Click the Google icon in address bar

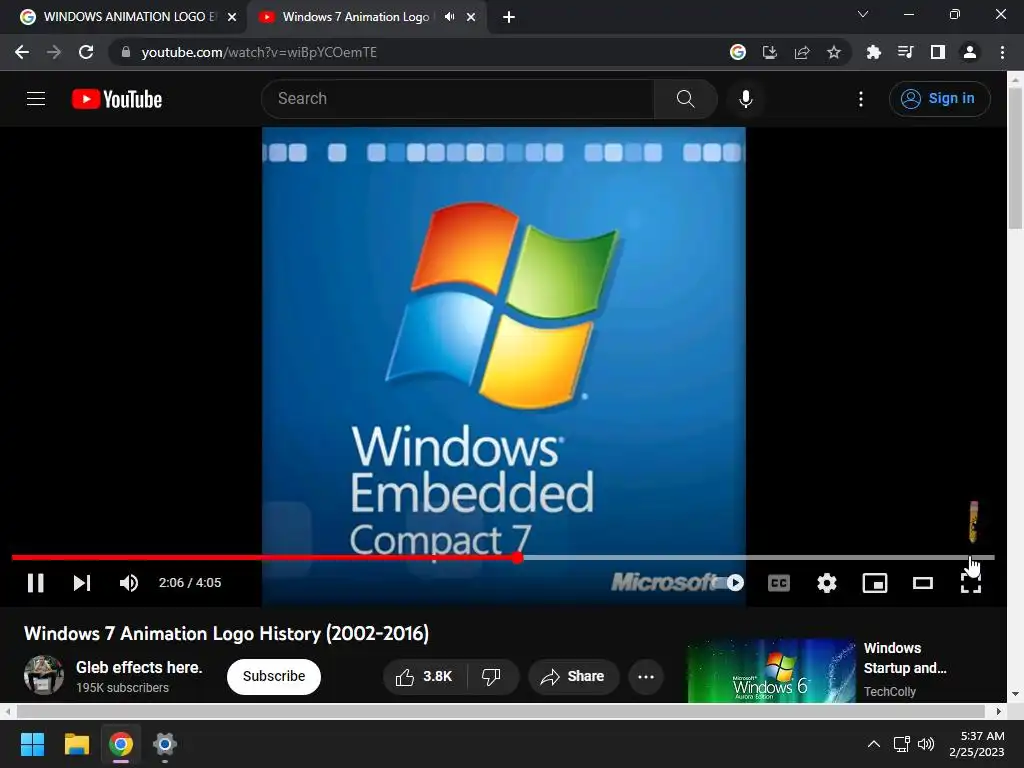point(738,52)
